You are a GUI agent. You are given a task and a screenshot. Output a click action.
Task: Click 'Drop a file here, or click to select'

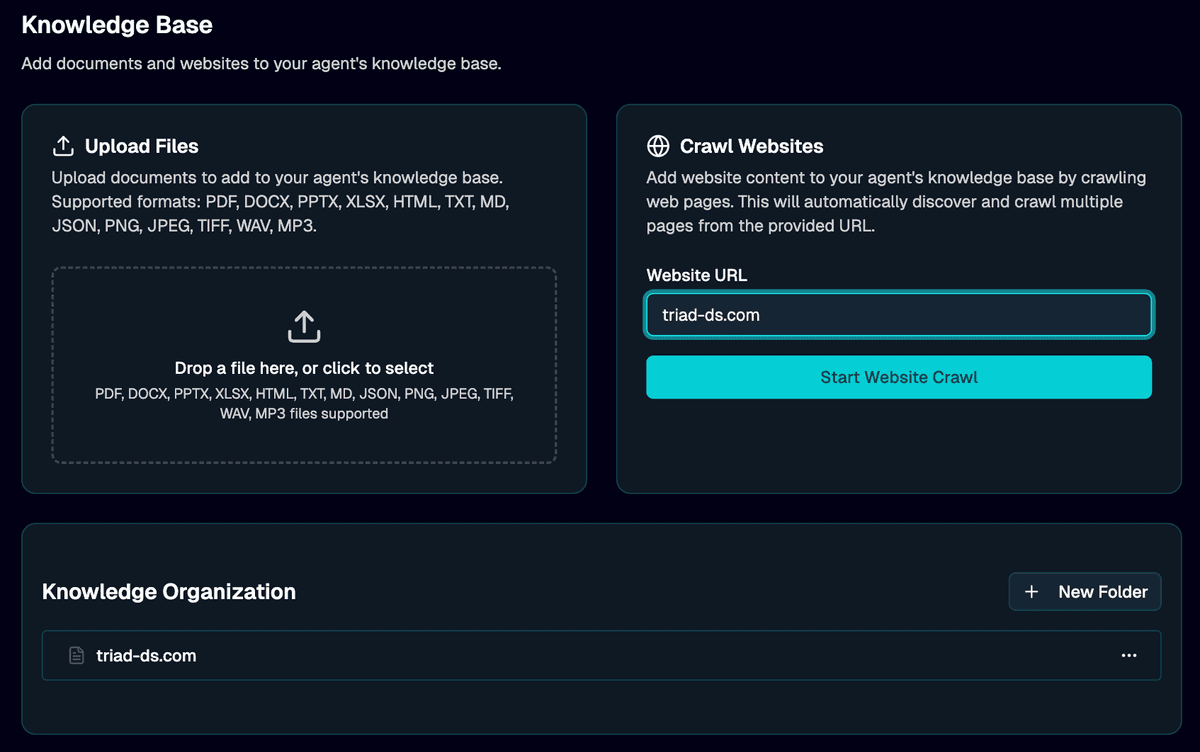(x=304, y=368)
